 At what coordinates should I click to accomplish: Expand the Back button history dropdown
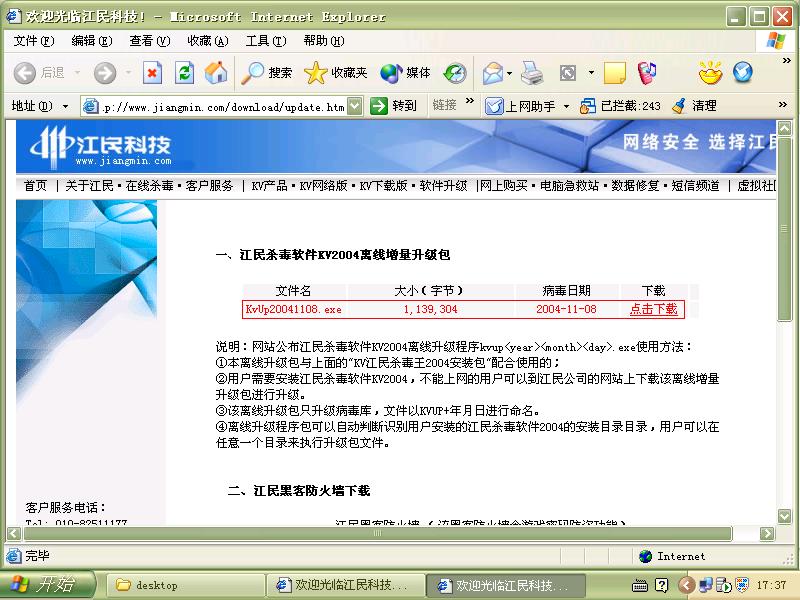(77, 73)
